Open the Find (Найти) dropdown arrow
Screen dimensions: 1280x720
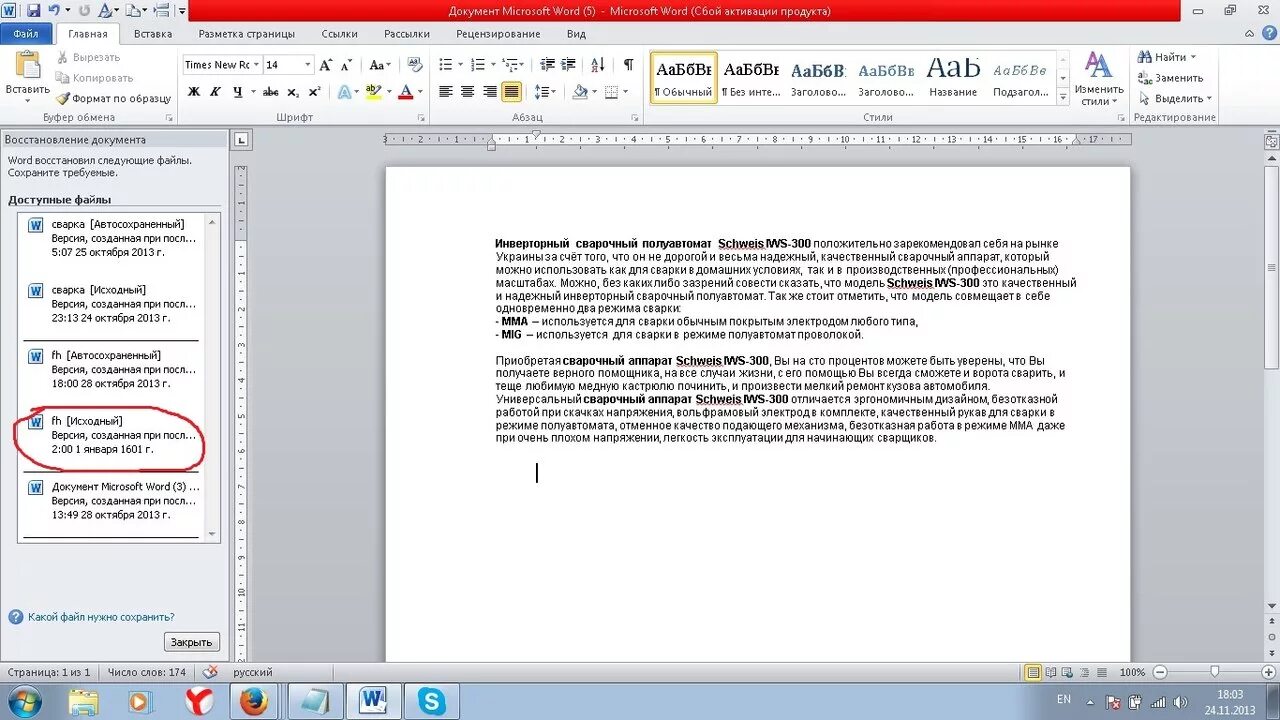[1193, 57]
